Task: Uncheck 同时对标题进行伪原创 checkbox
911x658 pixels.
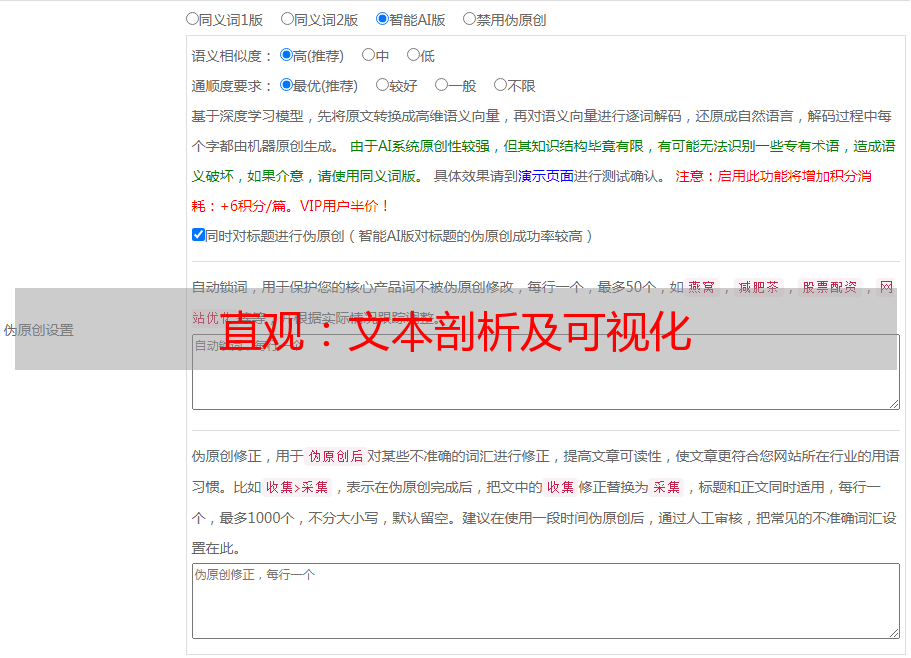Action: pos(198,235)
